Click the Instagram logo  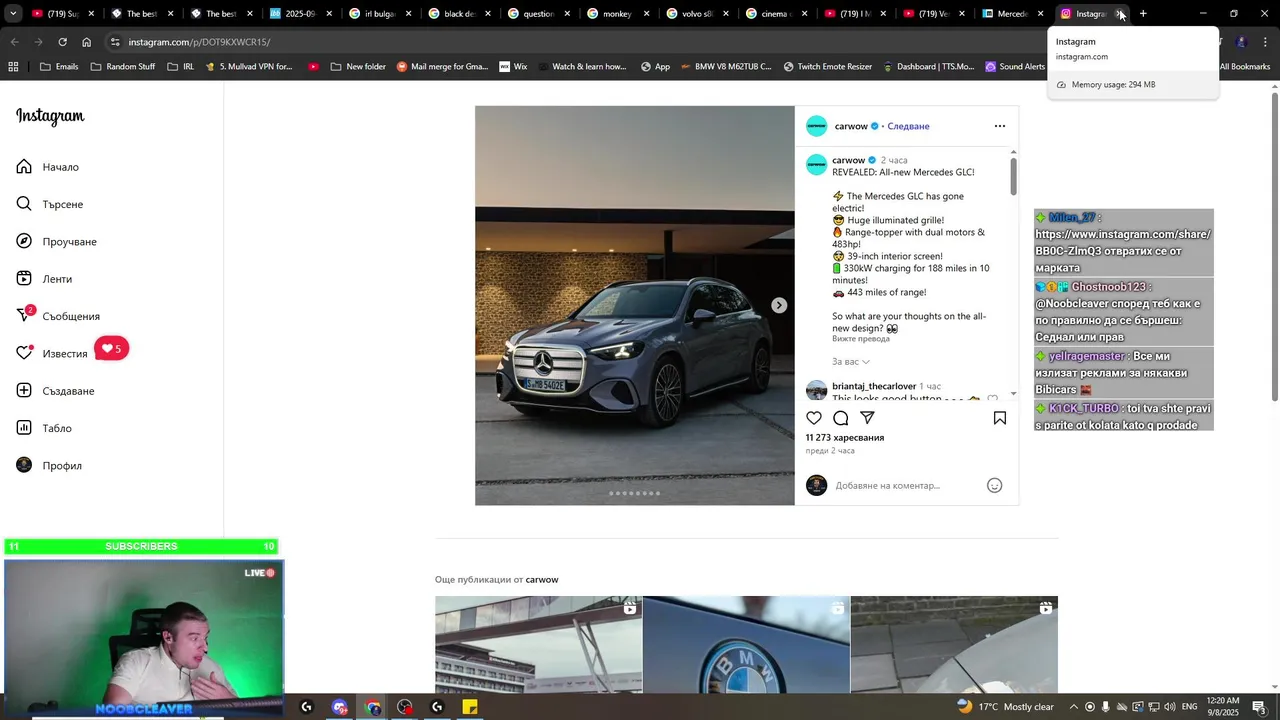pos(50,117)
